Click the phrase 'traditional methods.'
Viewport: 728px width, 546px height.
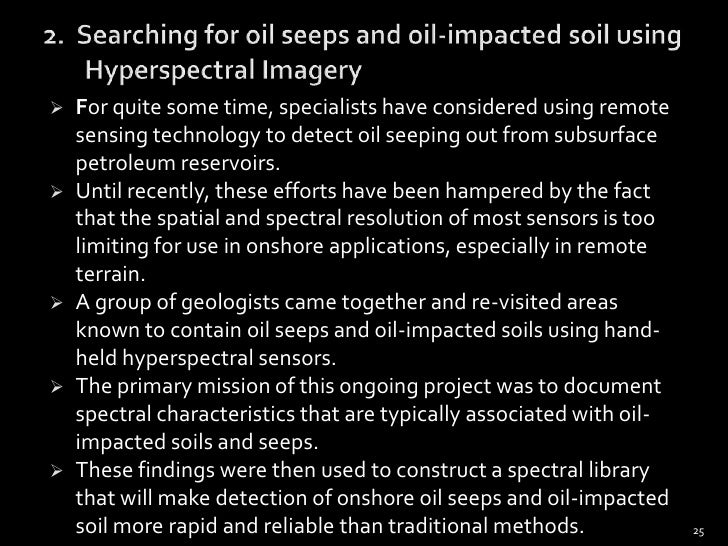coord(486,526)
